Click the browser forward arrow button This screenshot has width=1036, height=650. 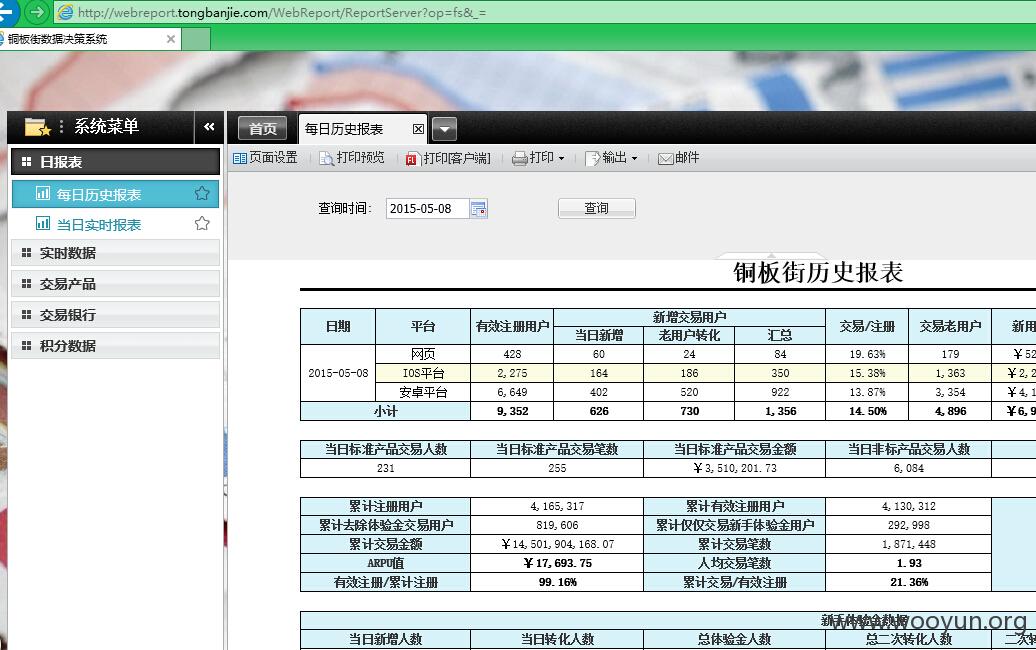pyautogui.click(x=37, y=11)
